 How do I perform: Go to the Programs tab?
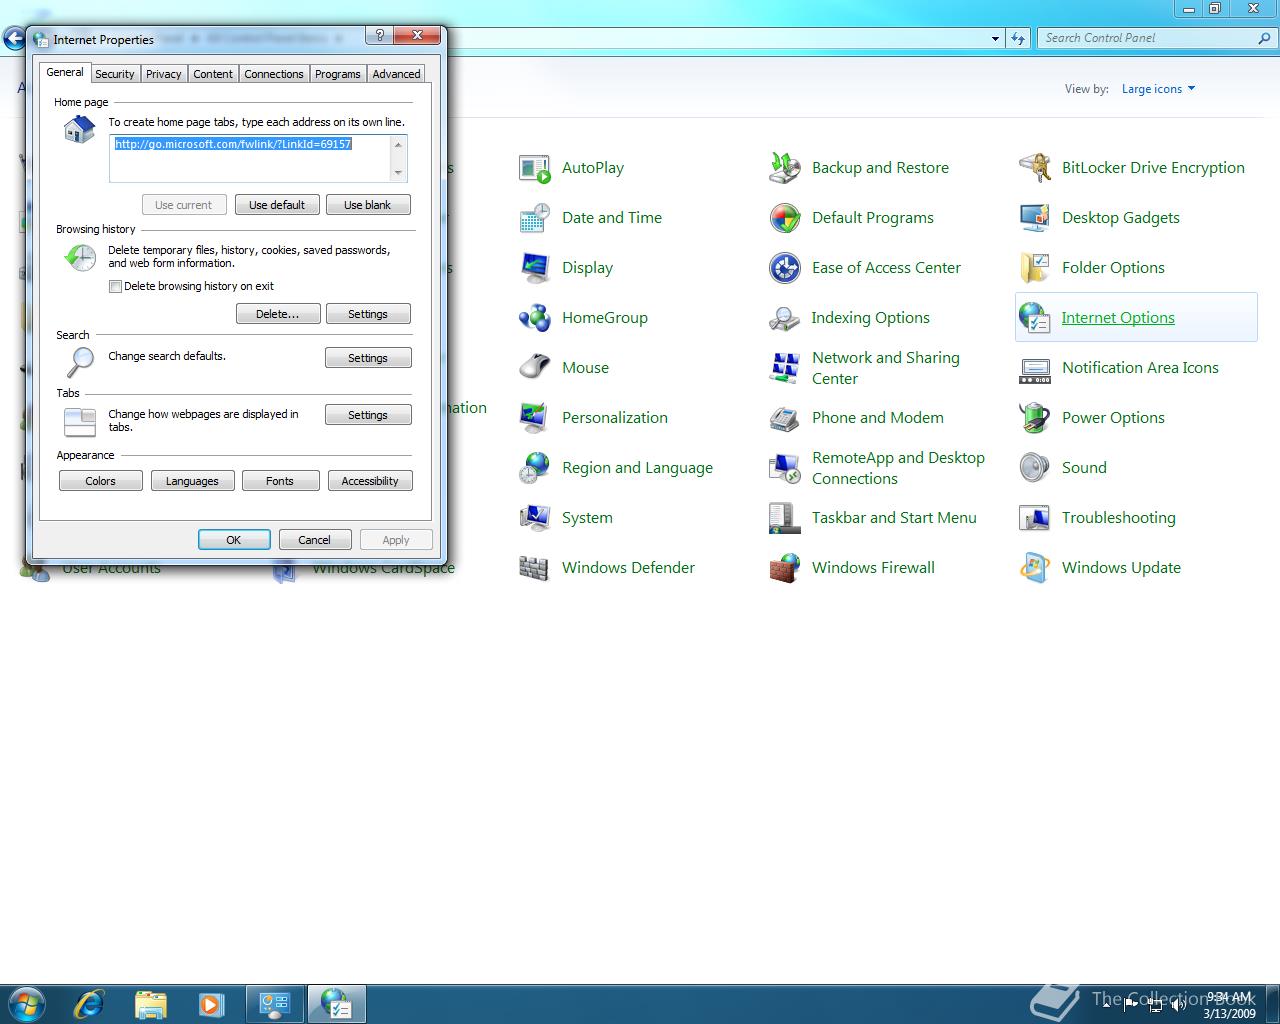(x=338, y=74)
